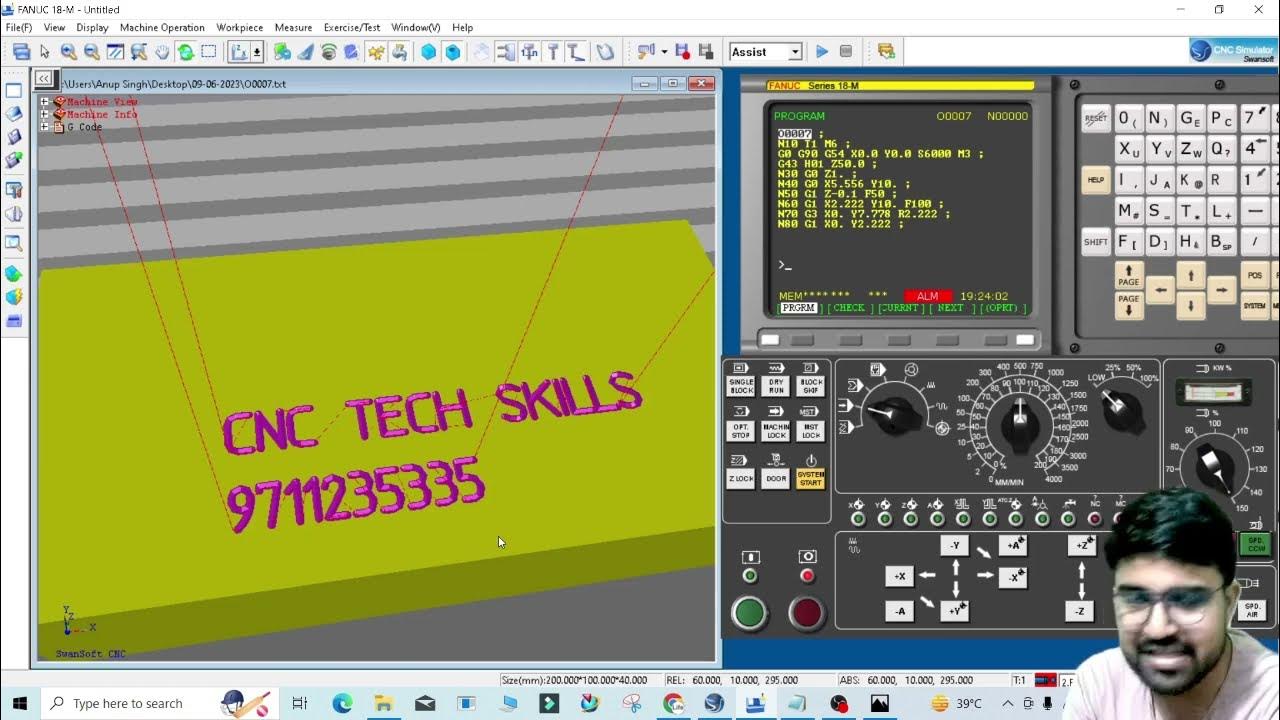Click the -Y jog button
The image size is (1280, 720).
click(x=954, y=545)
